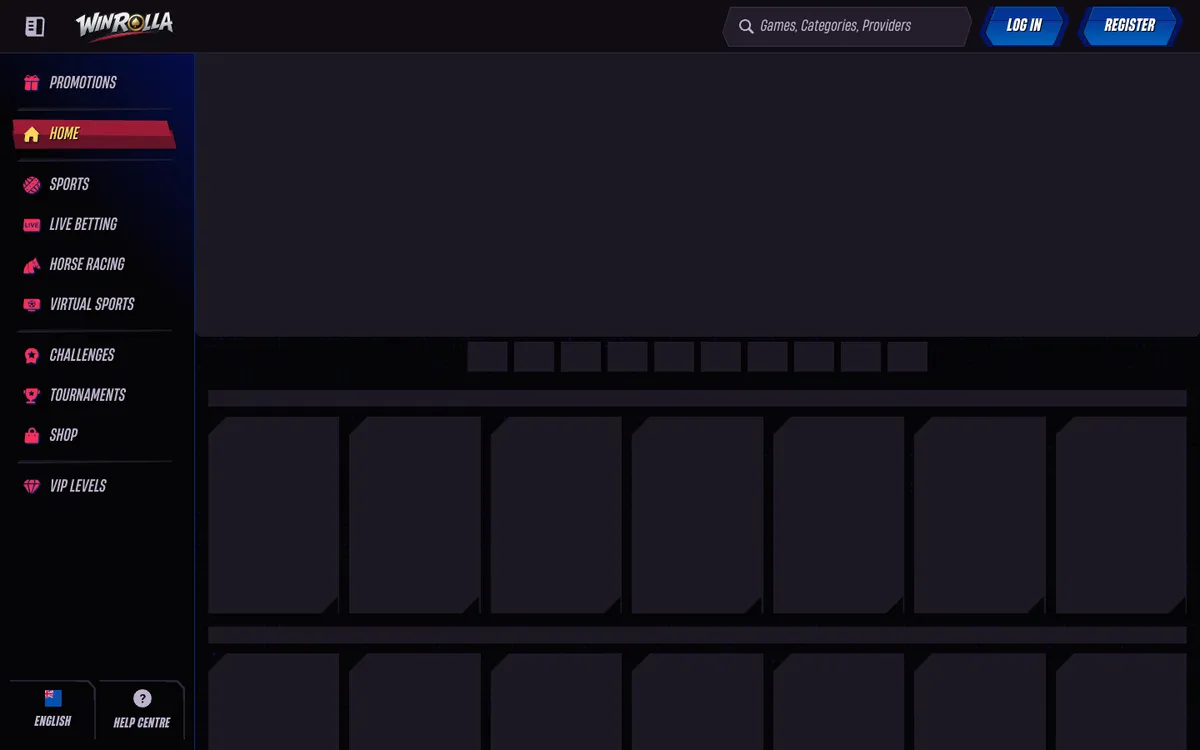This screenshot has height=750, width=1200.
Task: Click the Promotions gift icon
Action: [32, 83]
